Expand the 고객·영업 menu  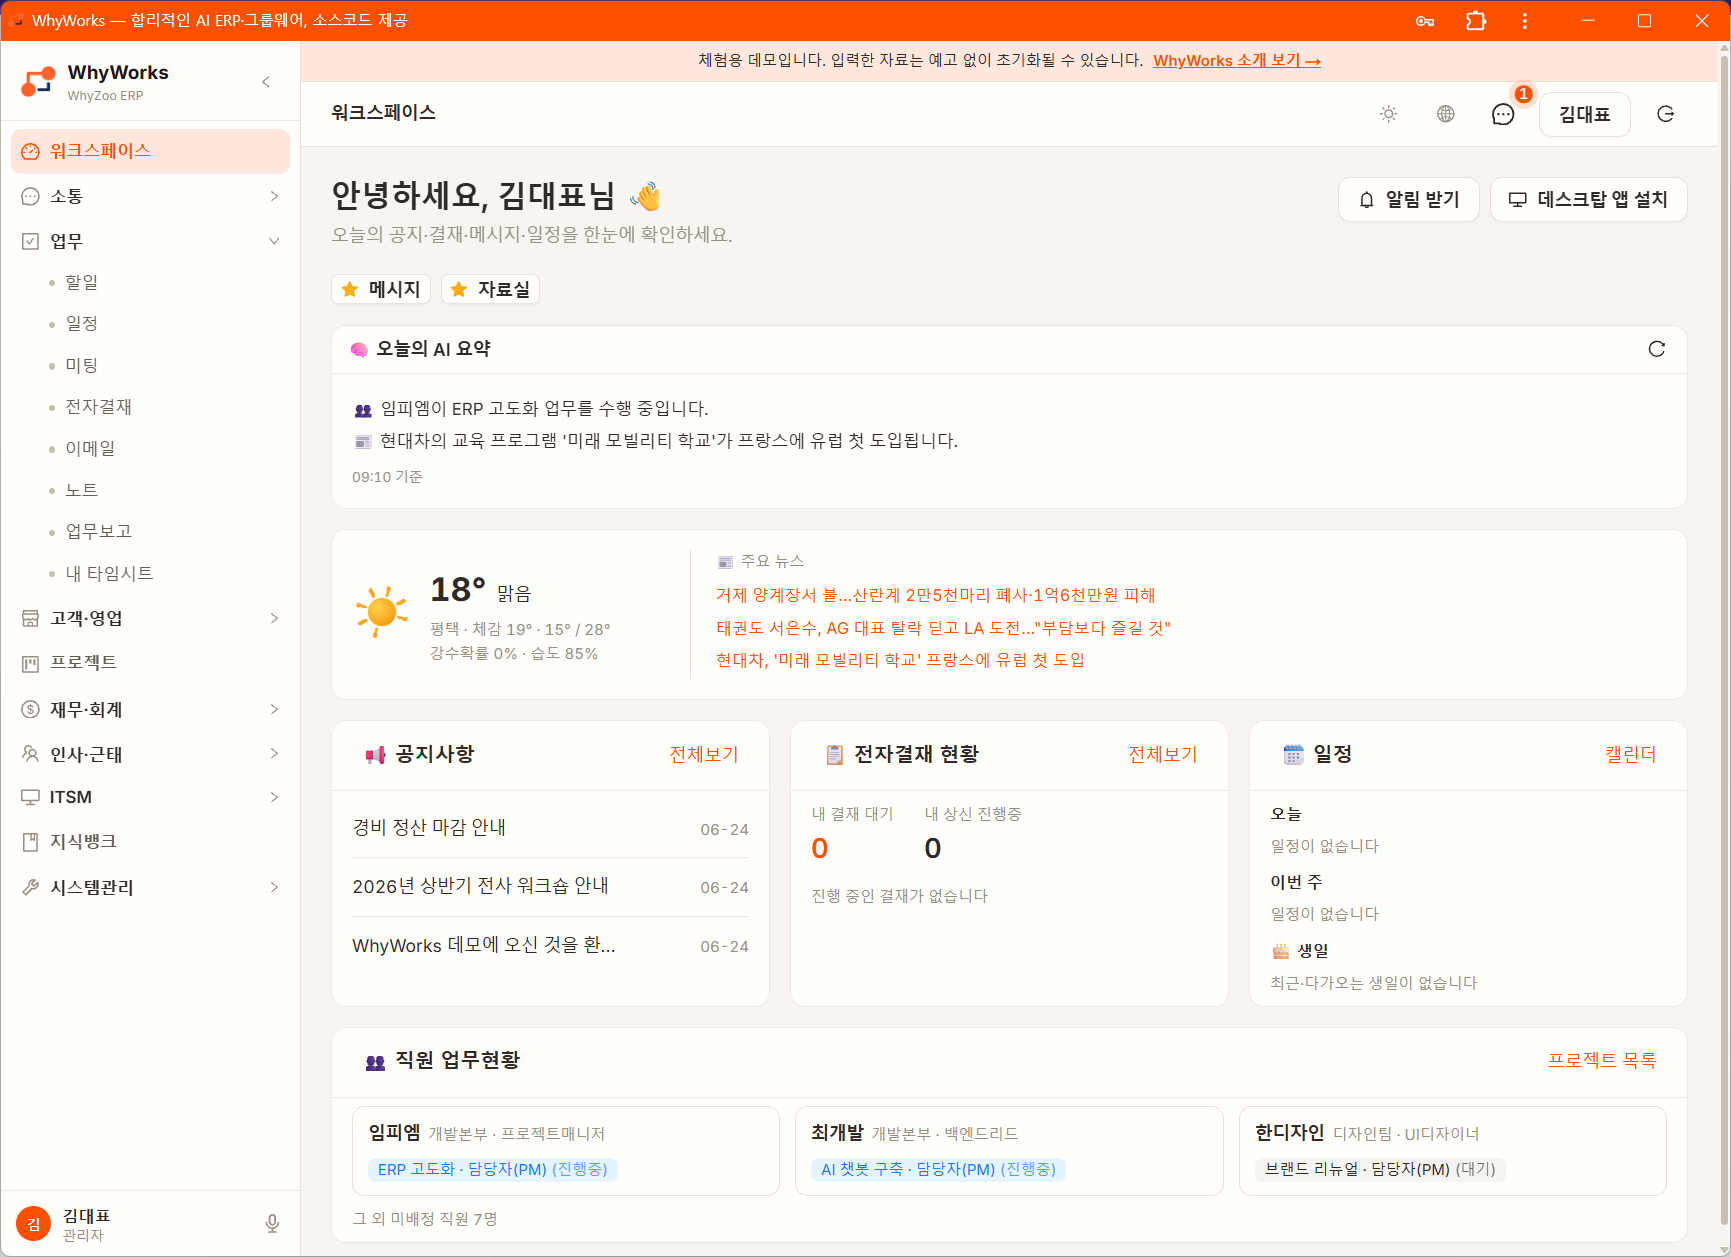point(150,618)
